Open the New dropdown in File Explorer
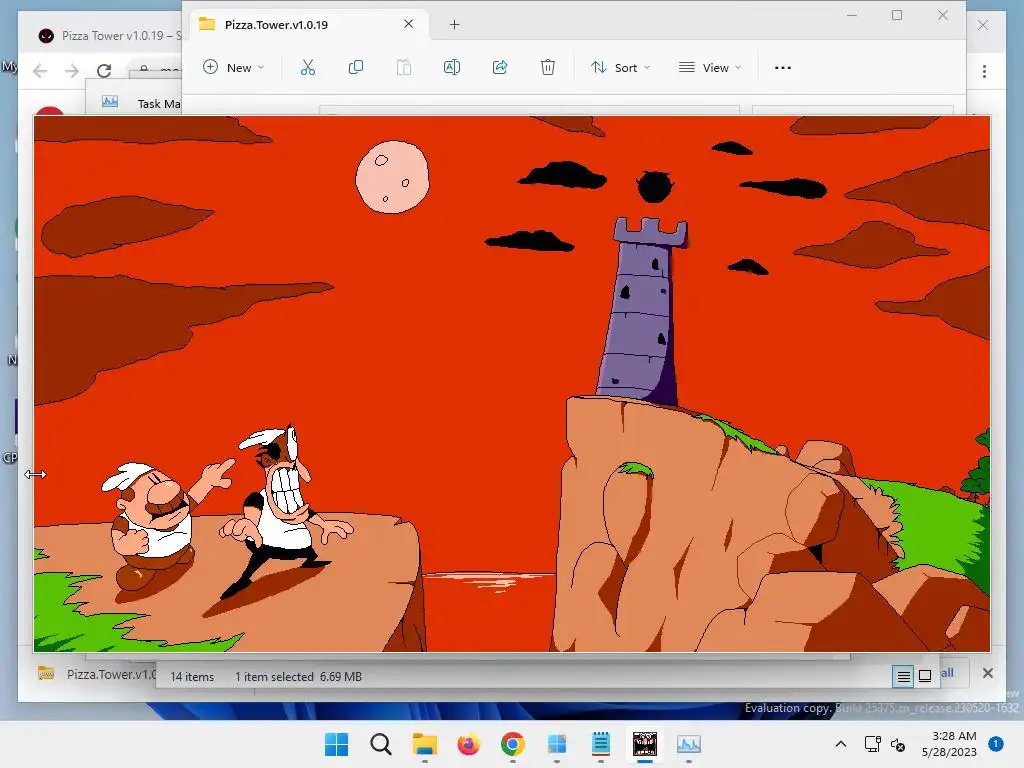This screenshot has height=768, width=1024. (233, 67)
